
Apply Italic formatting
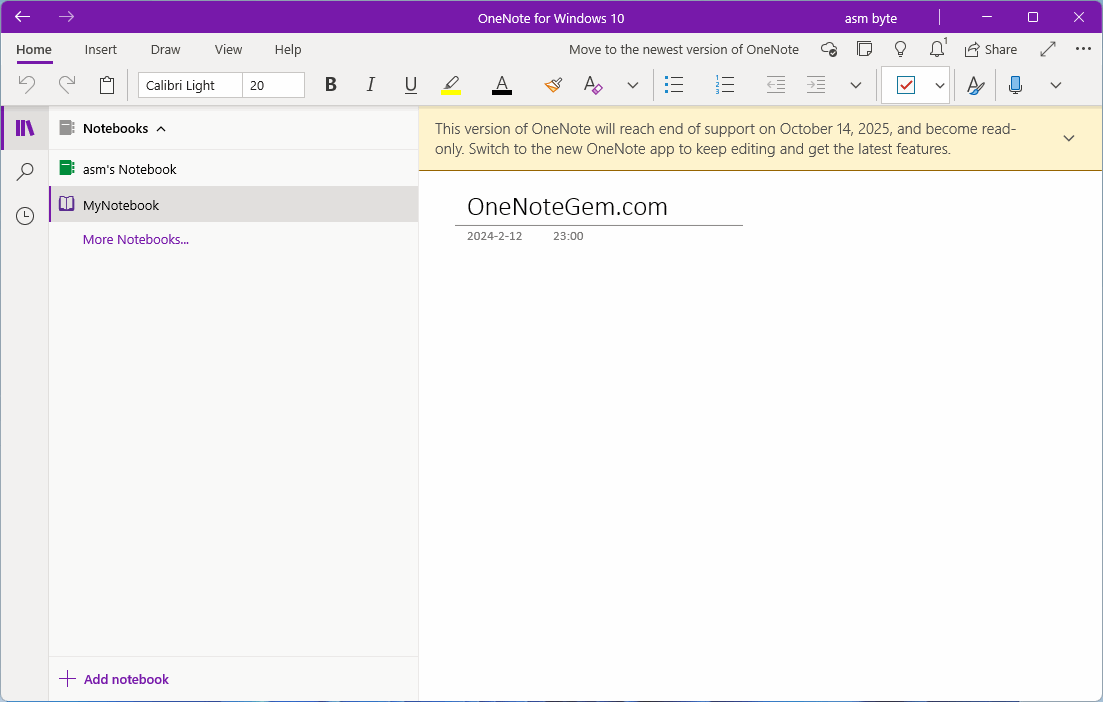pos(371,85)
